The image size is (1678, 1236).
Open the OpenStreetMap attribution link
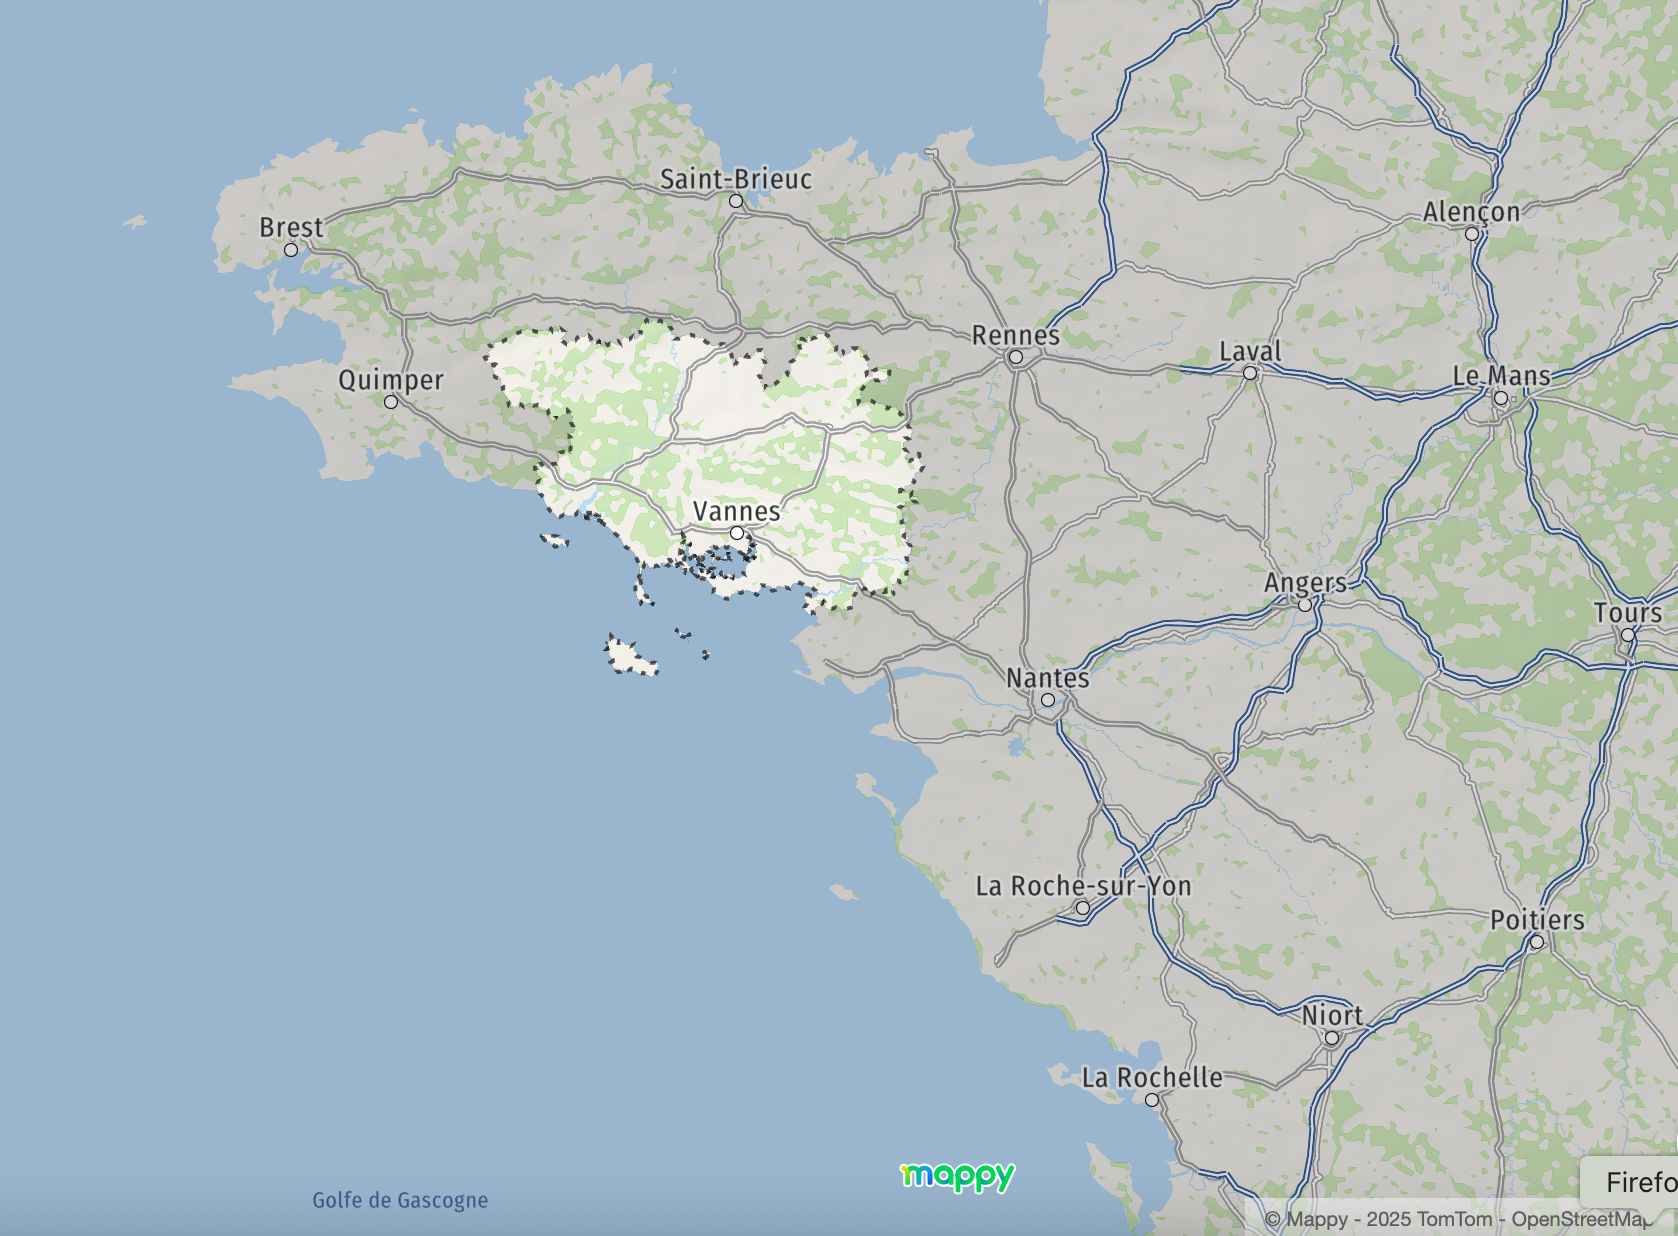1580,1219
